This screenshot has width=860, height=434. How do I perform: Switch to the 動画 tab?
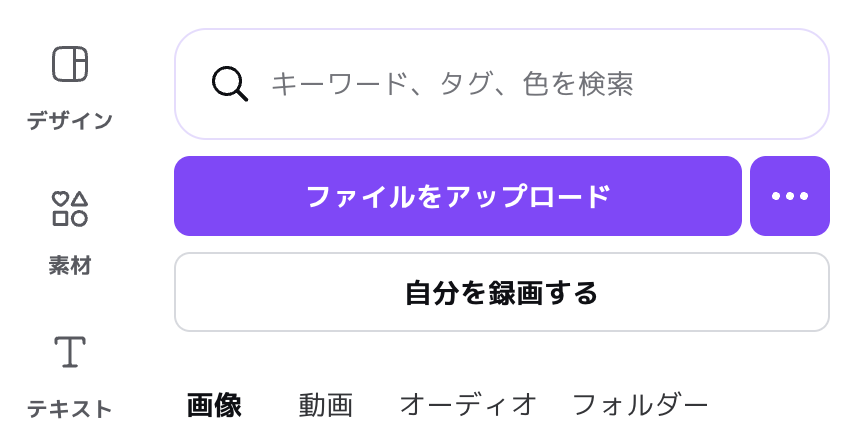click(325, 405)
